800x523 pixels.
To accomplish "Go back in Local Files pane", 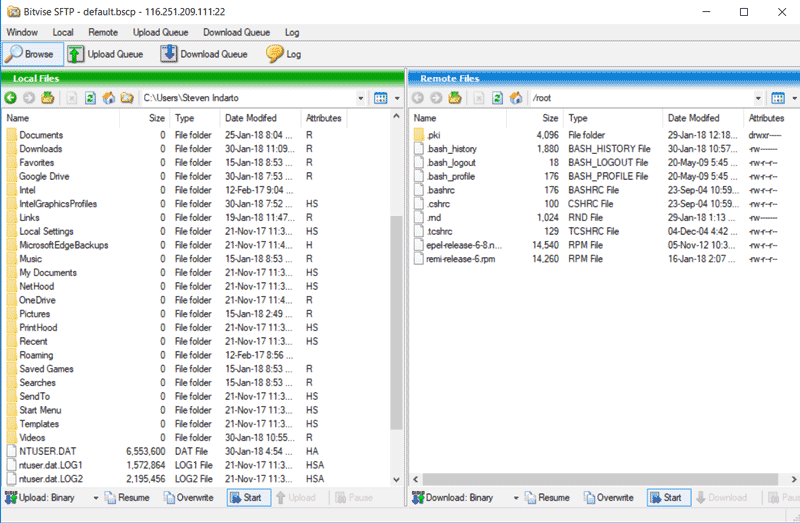I will pyautogui.click(x=11, y=98).
